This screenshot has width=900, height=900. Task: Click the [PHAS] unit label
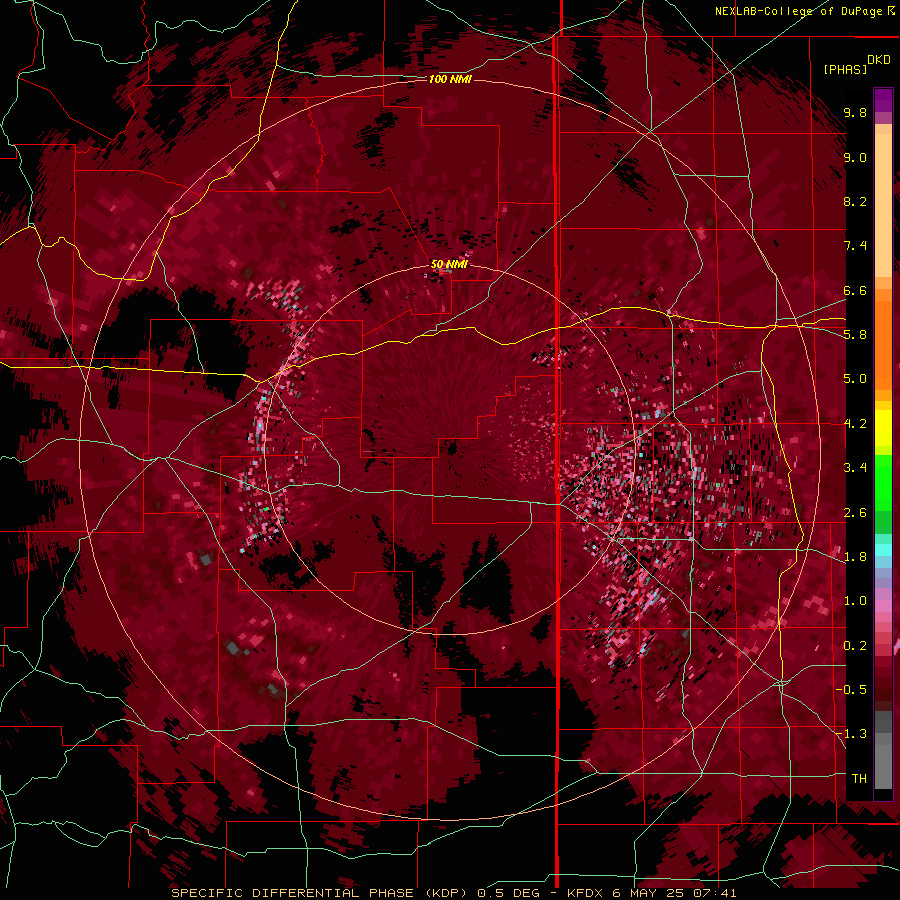click(845, 69)
